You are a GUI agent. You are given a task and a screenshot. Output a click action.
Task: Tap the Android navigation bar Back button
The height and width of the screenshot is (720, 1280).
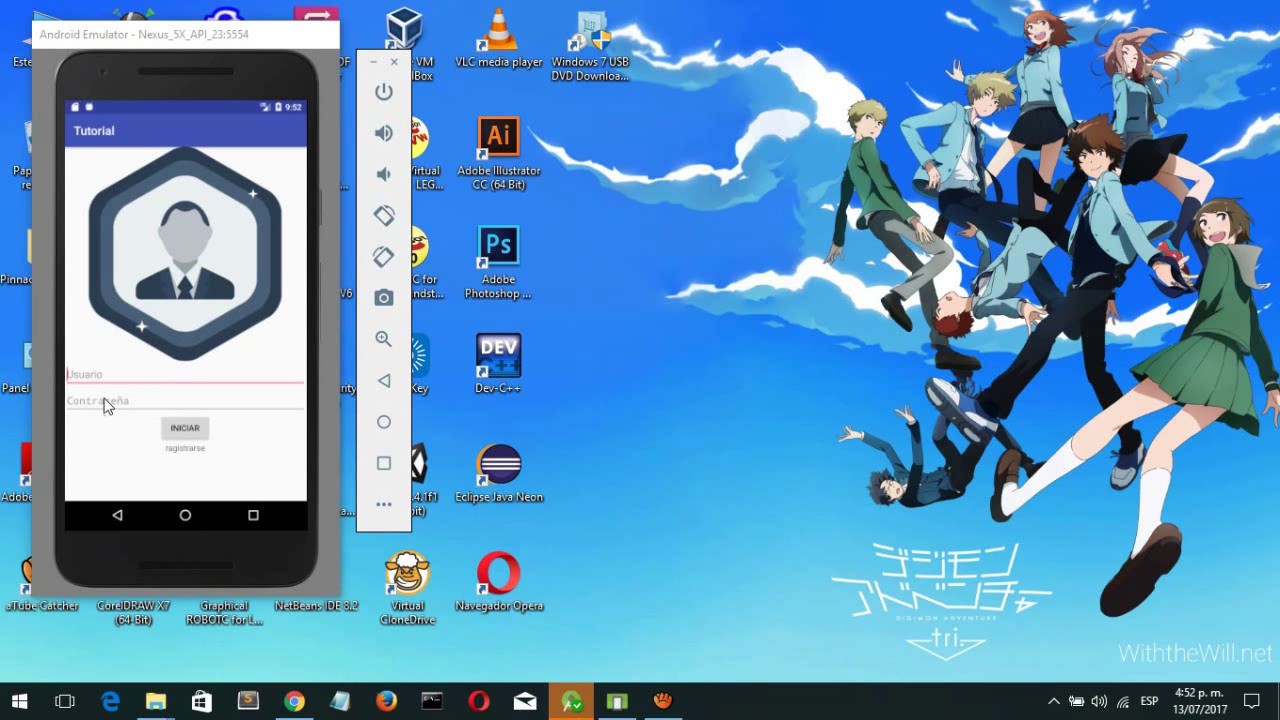[x=117, y=515]
